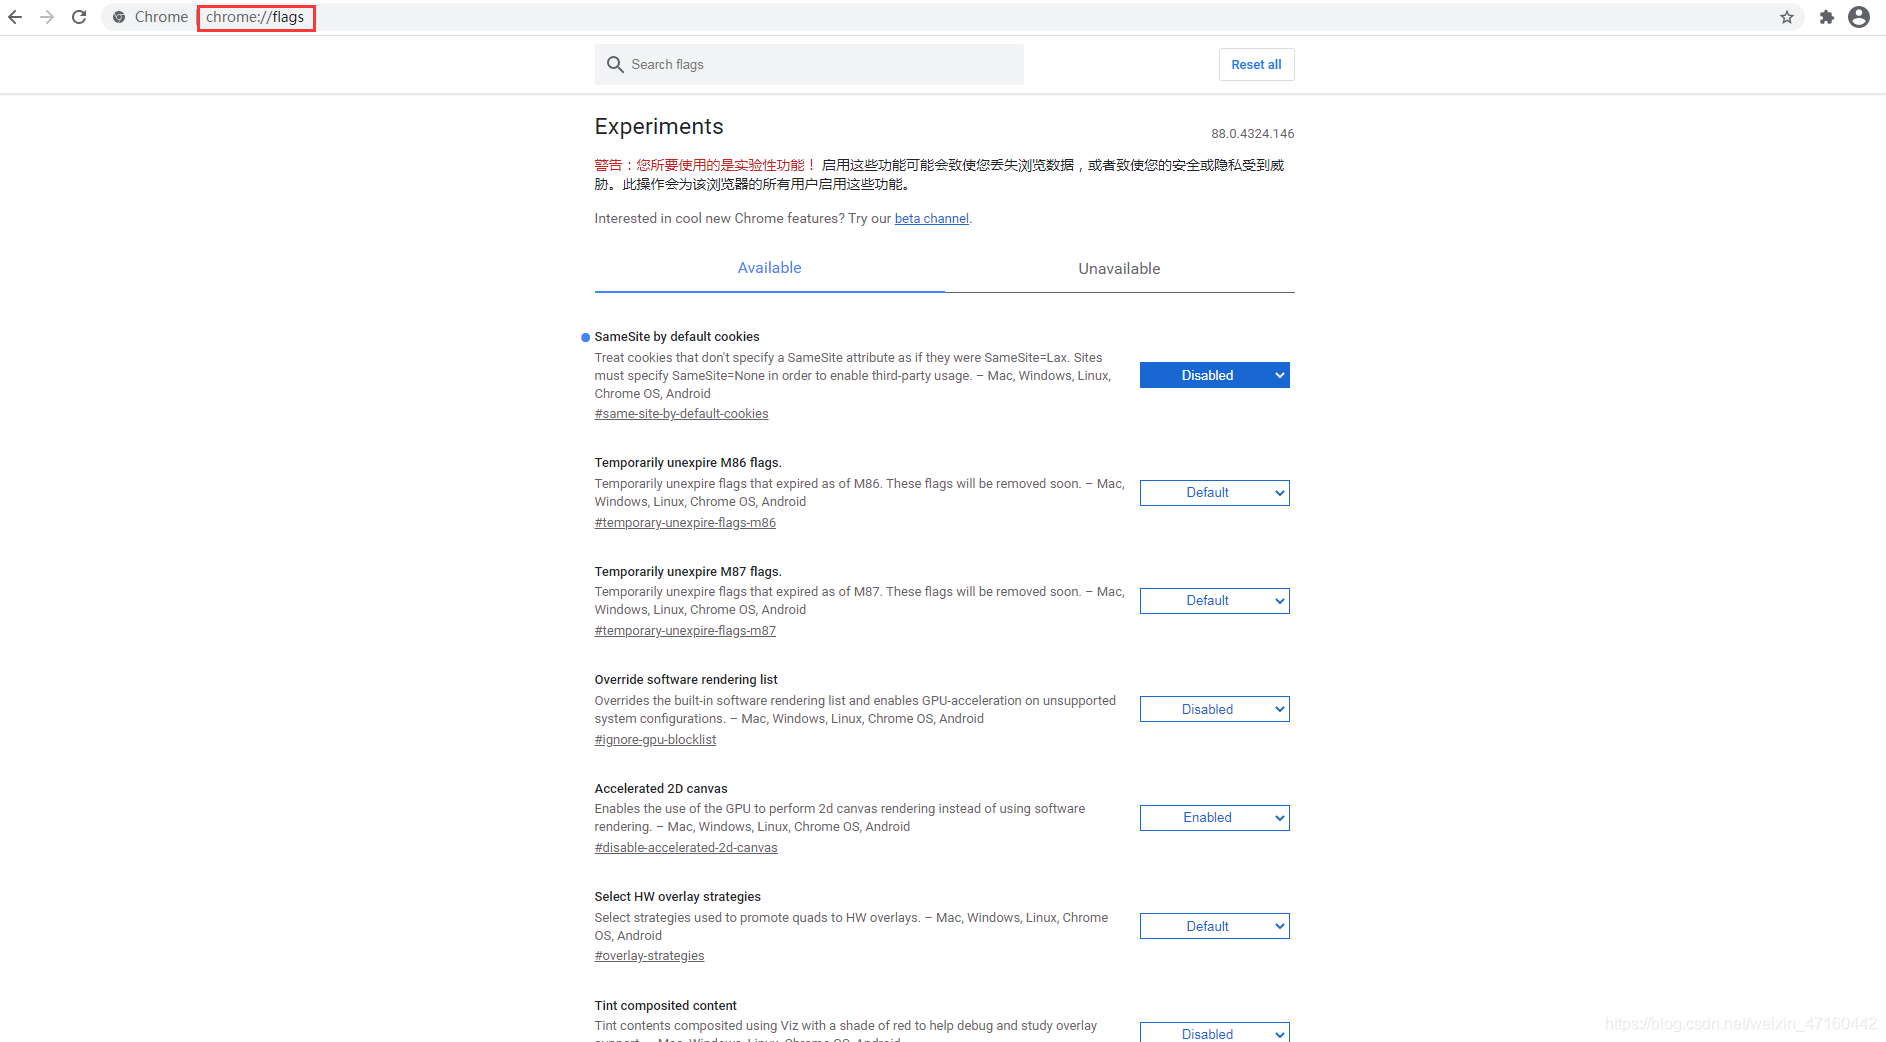Viewport: 1886px width, 1042px height.
Task: Open the Temporarily unexpire M86 flags dropdown
Action: click(x=1214, y=492)
